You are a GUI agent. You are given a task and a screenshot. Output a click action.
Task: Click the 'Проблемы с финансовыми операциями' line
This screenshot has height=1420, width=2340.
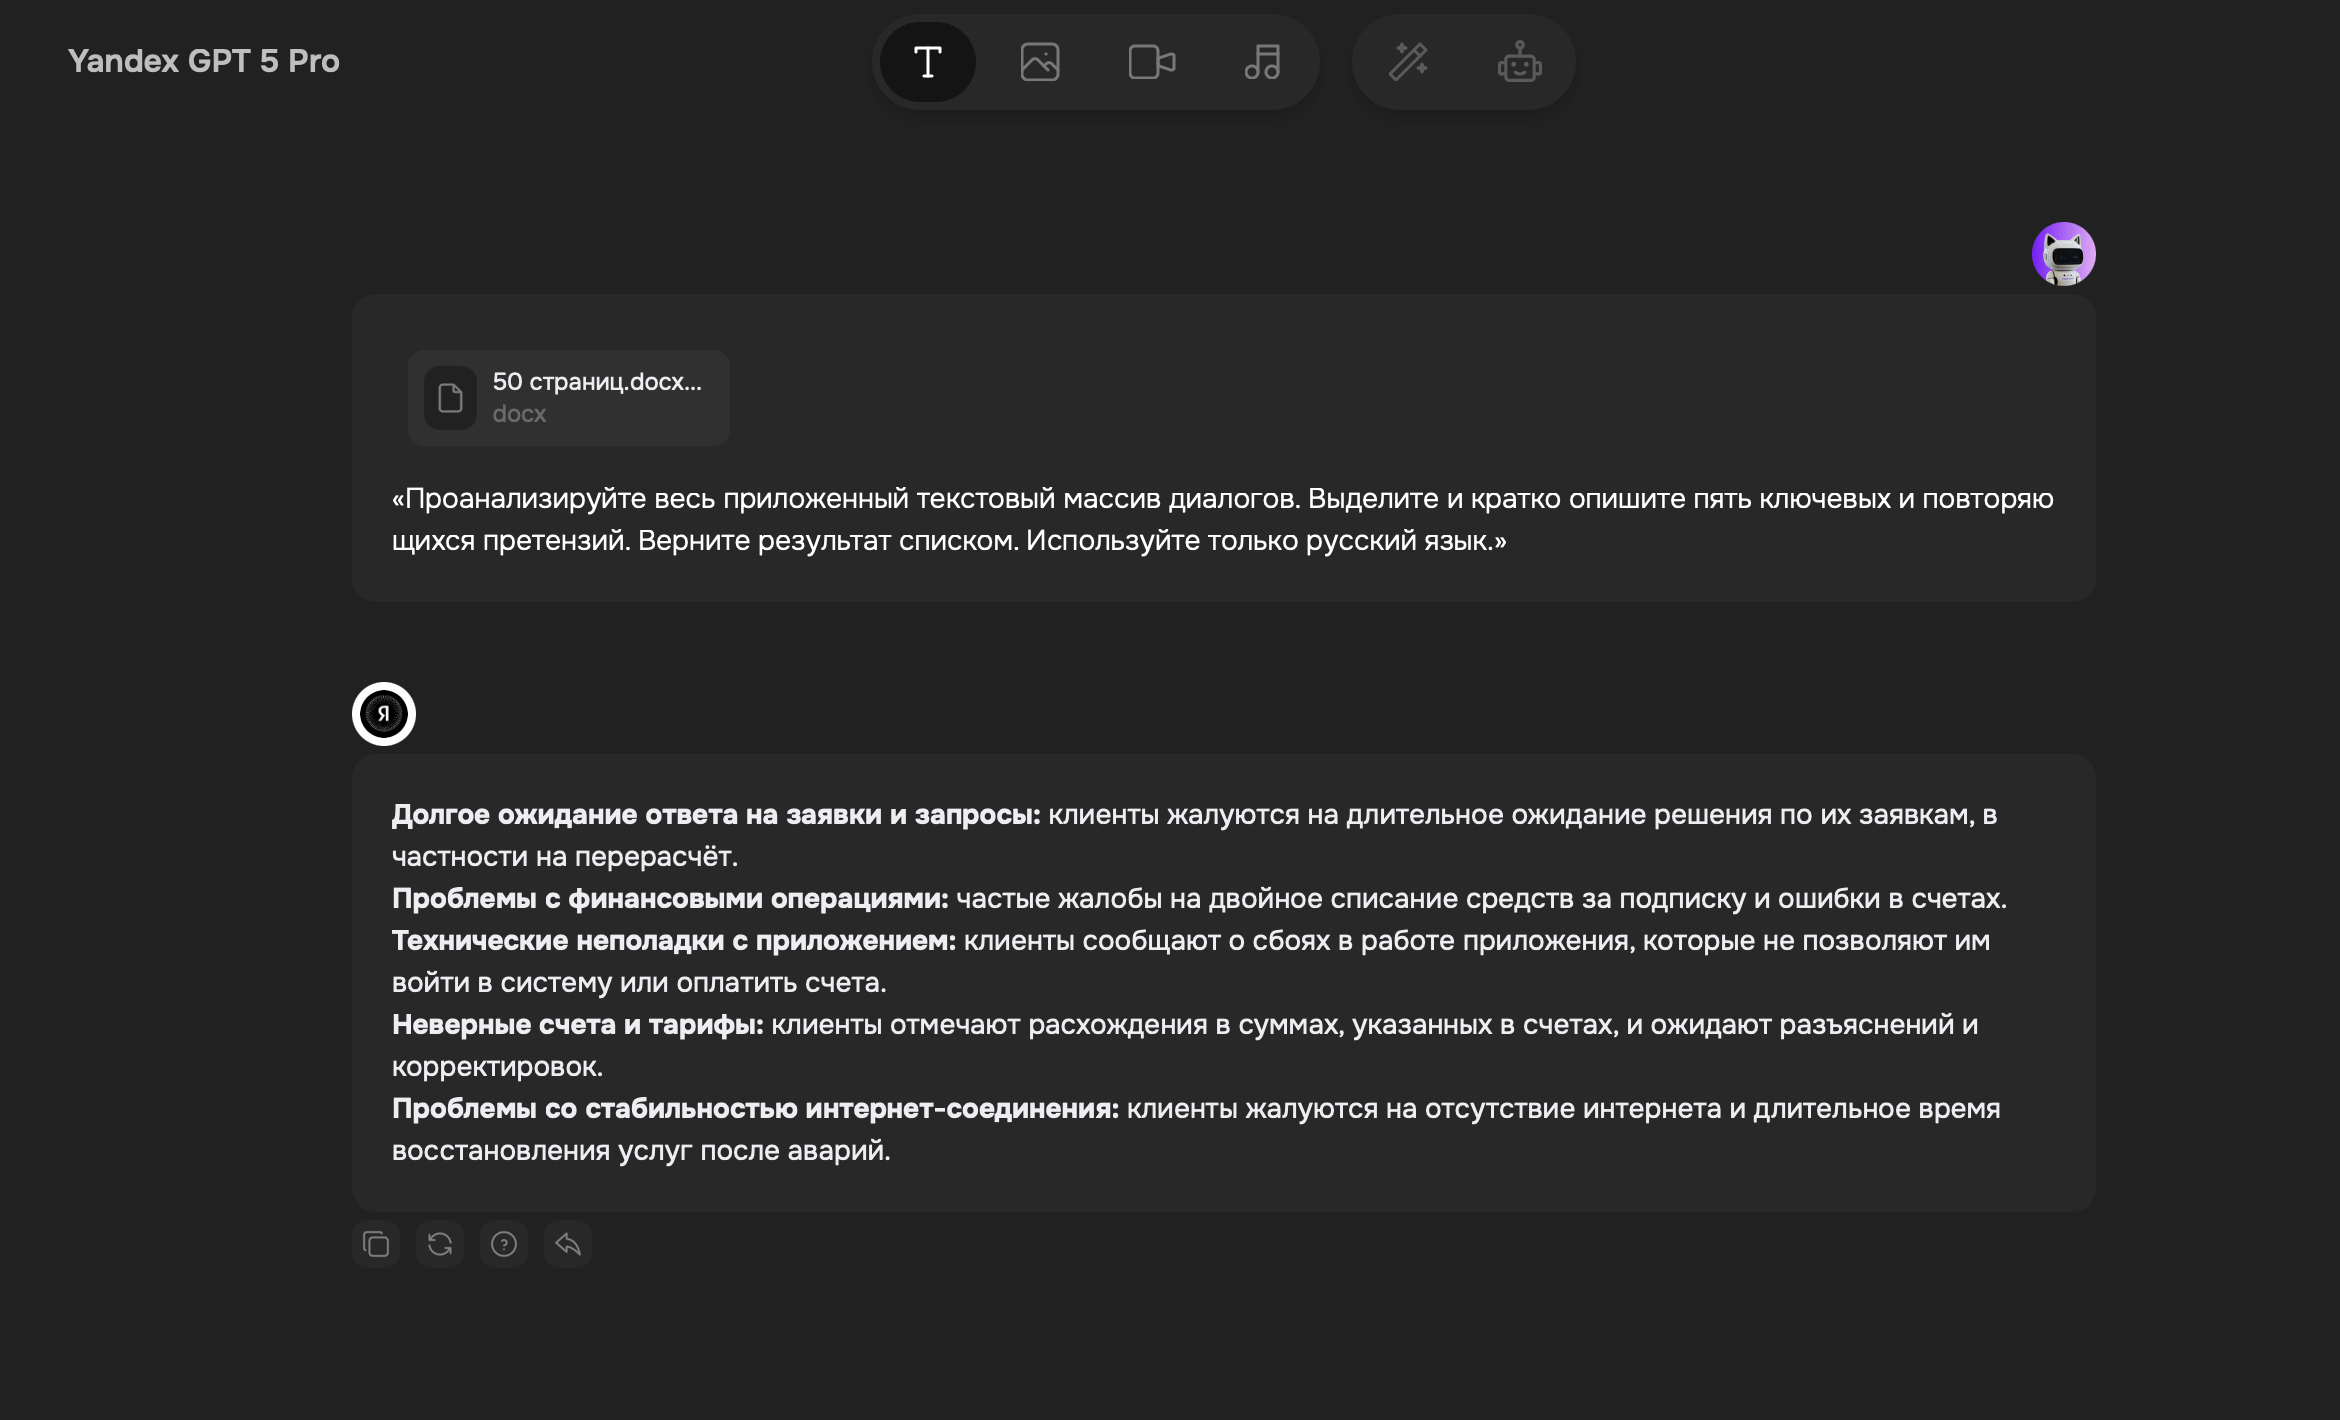[670, 899]
